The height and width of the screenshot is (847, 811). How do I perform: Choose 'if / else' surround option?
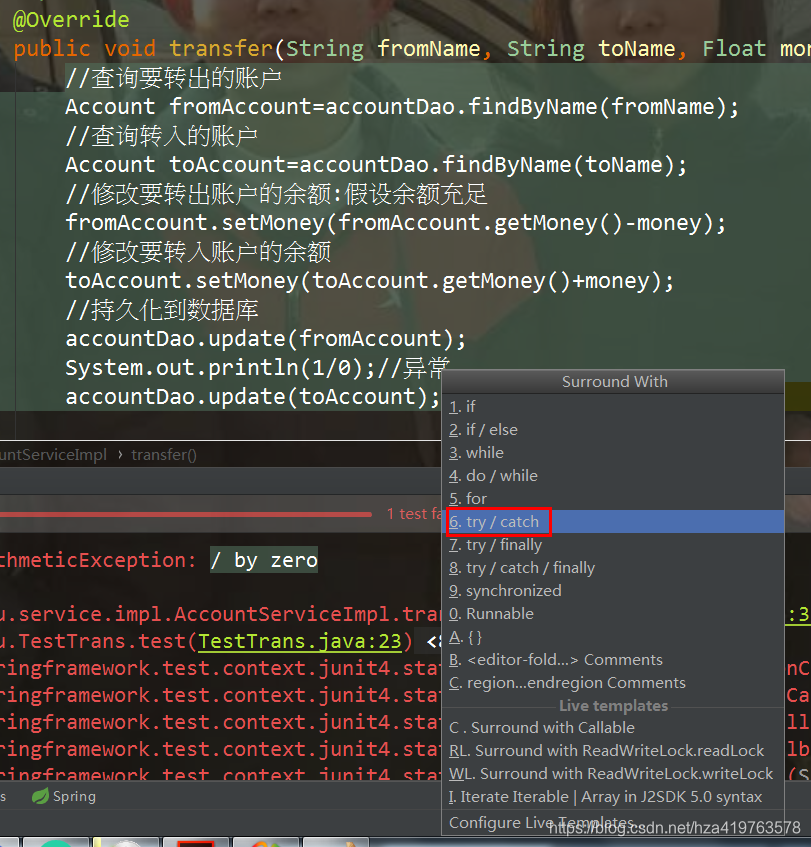pyautogui.click(x=613, y=429)
